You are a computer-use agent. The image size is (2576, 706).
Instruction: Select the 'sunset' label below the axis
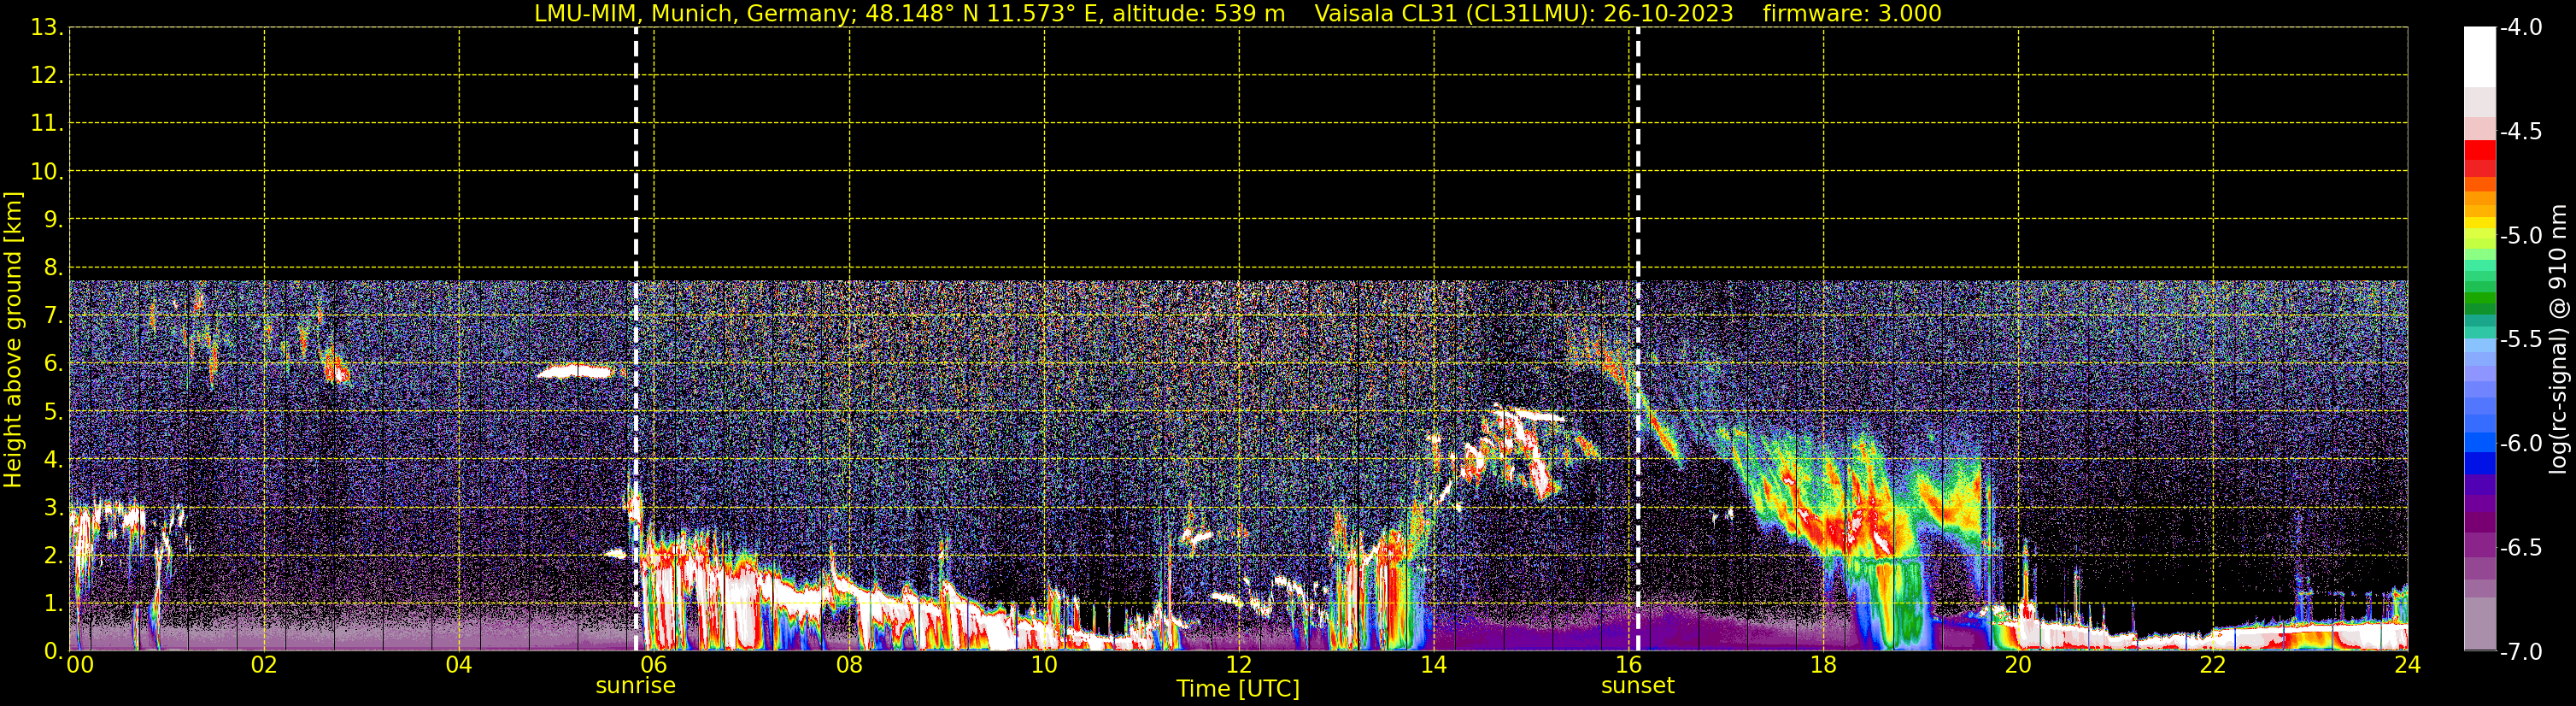[1638, 686]
